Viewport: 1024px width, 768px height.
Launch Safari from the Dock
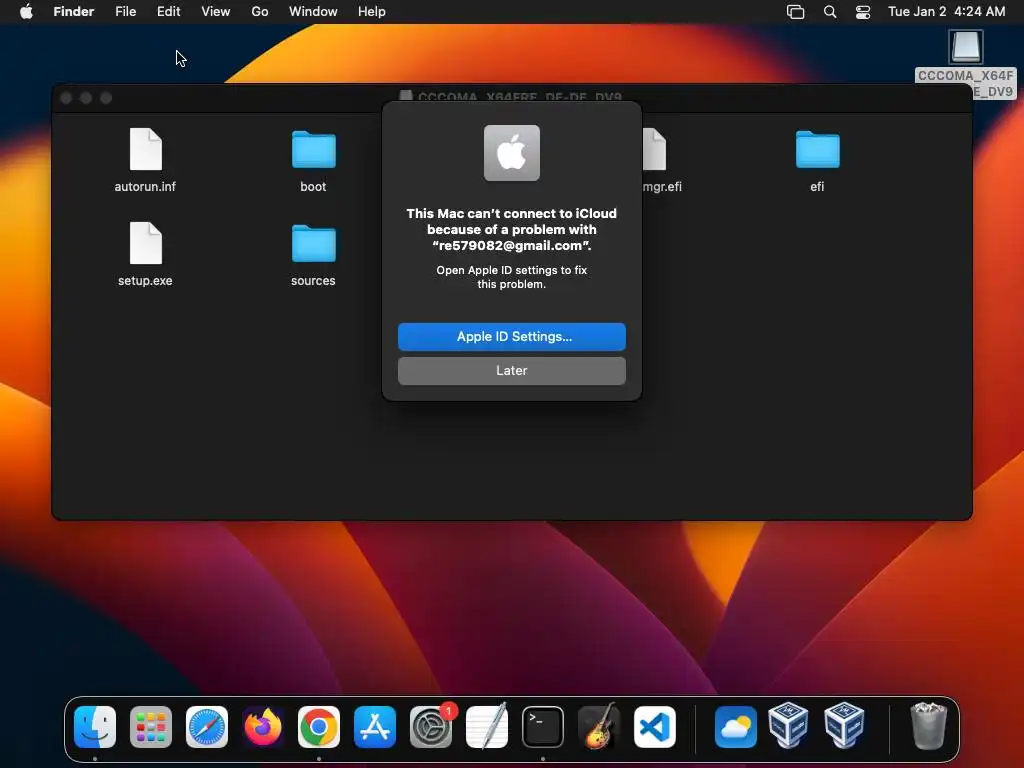pos(207,726)
